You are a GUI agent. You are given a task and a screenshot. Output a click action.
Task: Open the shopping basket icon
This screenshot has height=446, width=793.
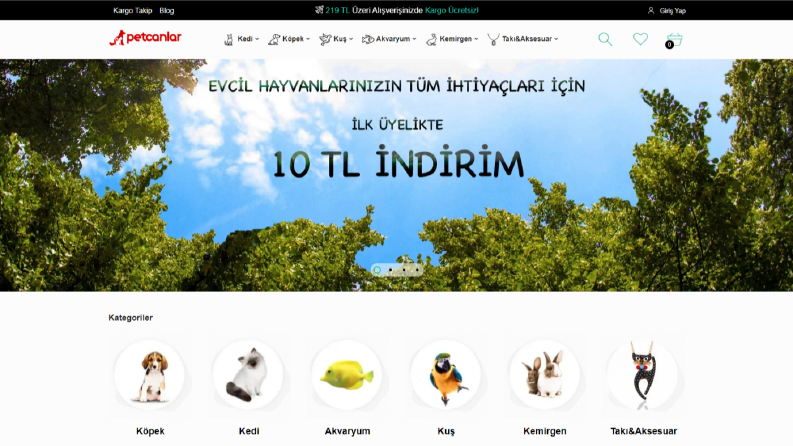(675, 39)
